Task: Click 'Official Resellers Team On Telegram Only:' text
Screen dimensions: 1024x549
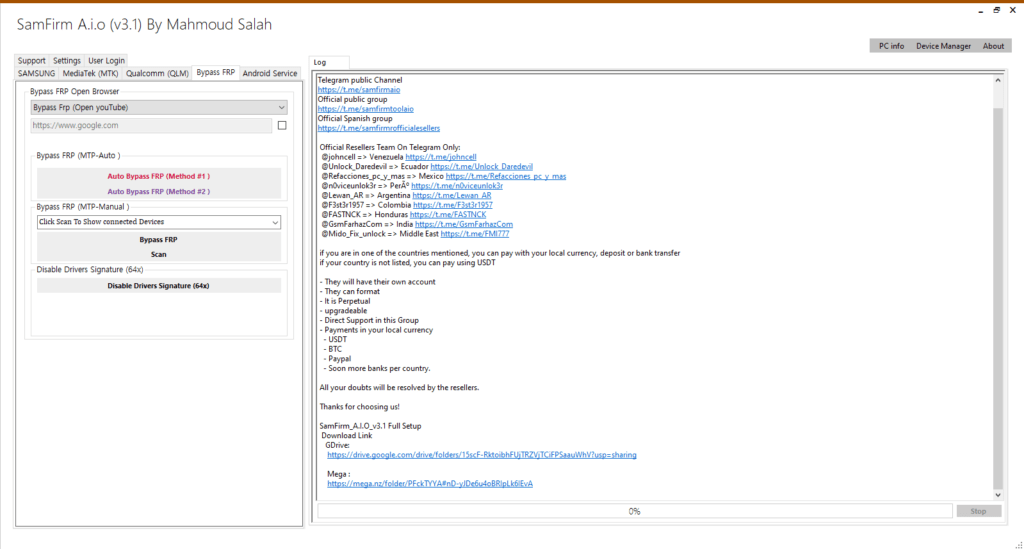Action: (390, 148)
